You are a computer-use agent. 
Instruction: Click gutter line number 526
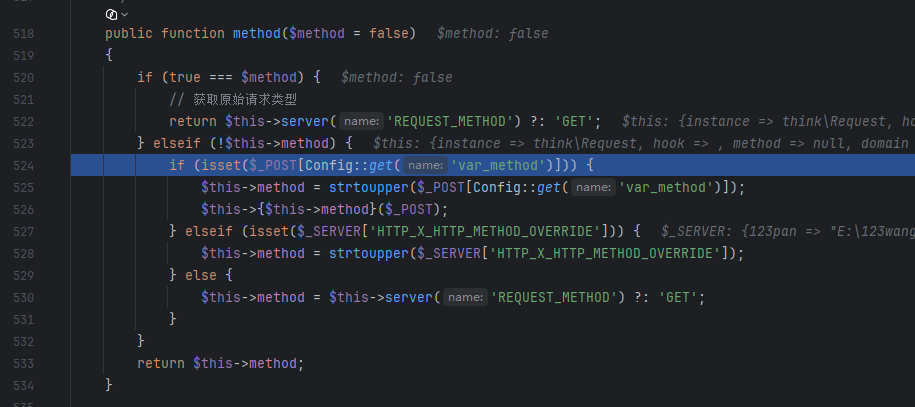point(23,210)
